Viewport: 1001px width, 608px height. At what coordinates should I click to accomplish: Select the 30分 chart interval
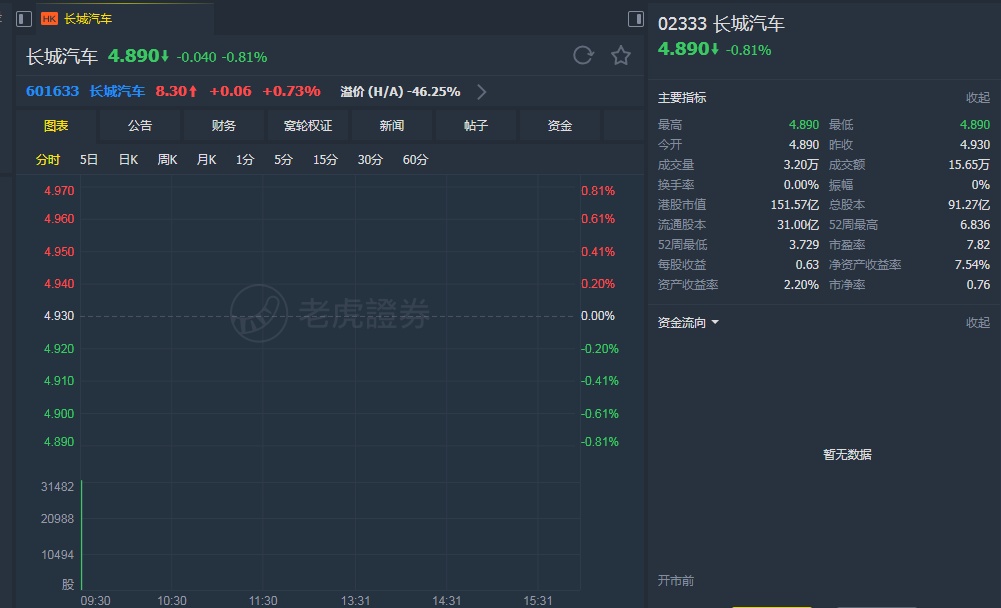370,160
